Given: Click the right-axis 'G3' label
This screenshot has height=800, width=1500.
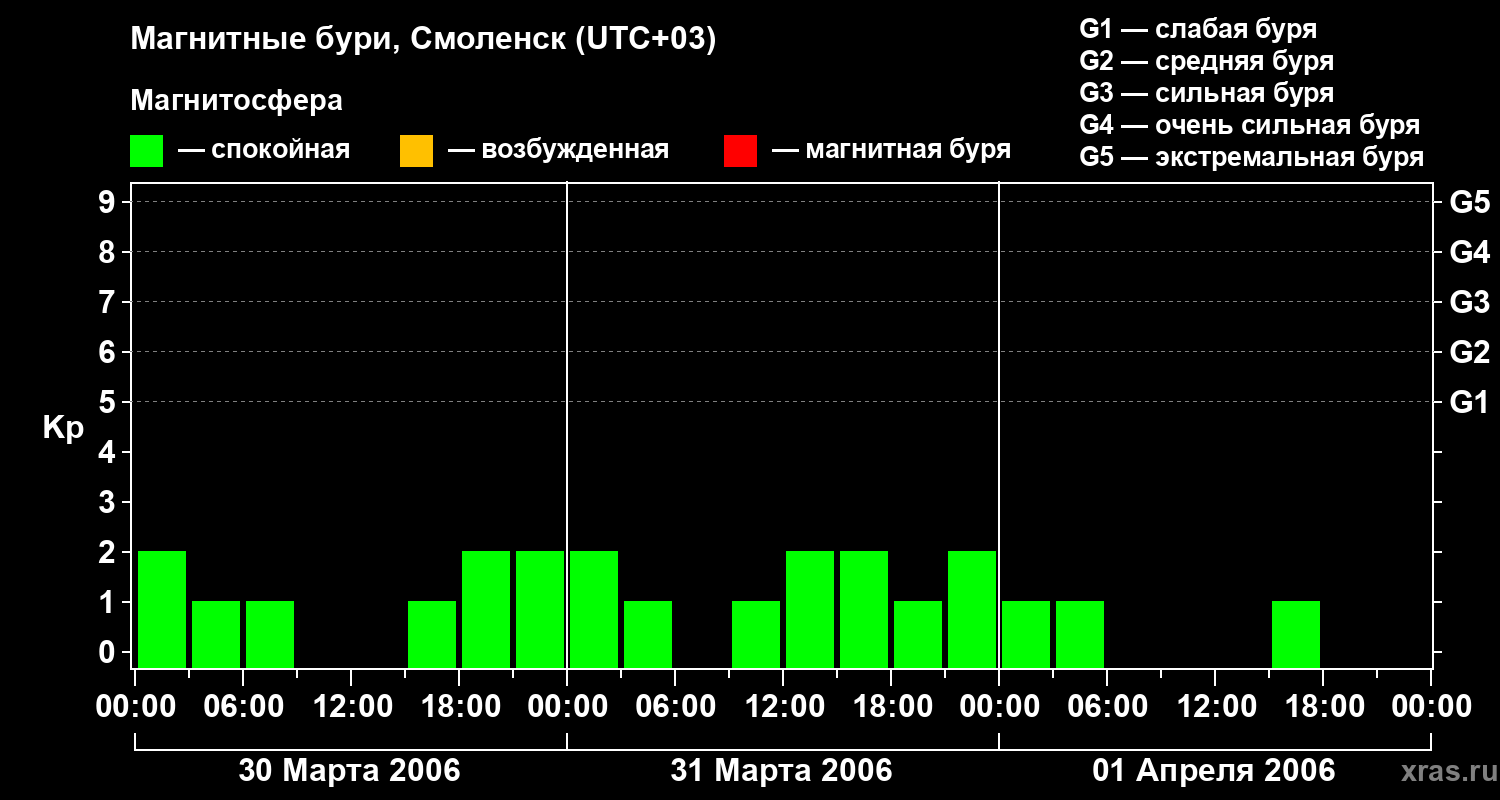Looking at the screenshot, I should 1469,302.
